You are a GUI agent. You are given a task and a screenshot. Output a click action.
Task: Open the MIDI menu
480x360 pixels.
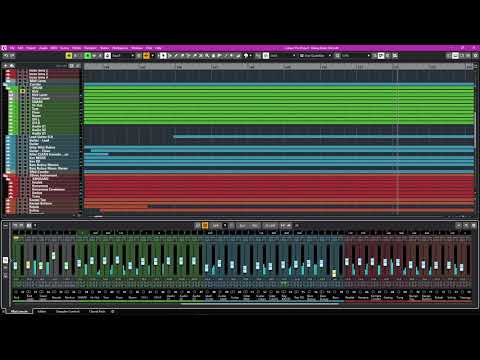(x=54, y=48)
